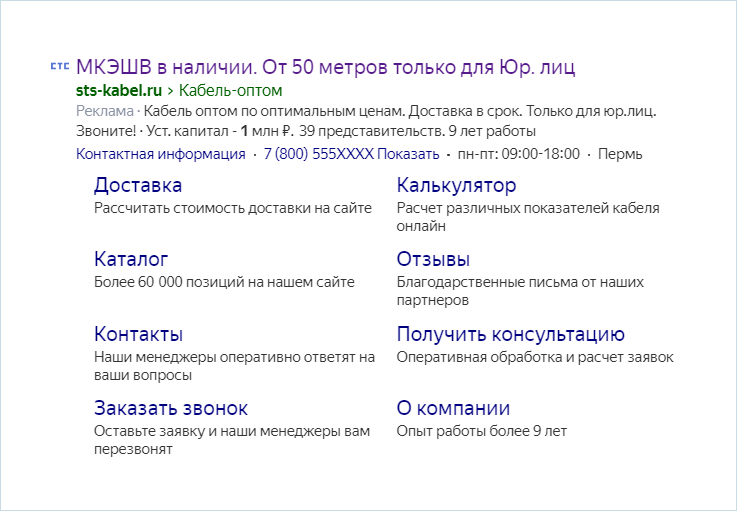Click 'Наши менеджеры оперативно ответят на ваши вопросы'
Screen dimensions: 737x511
(235, 366)
